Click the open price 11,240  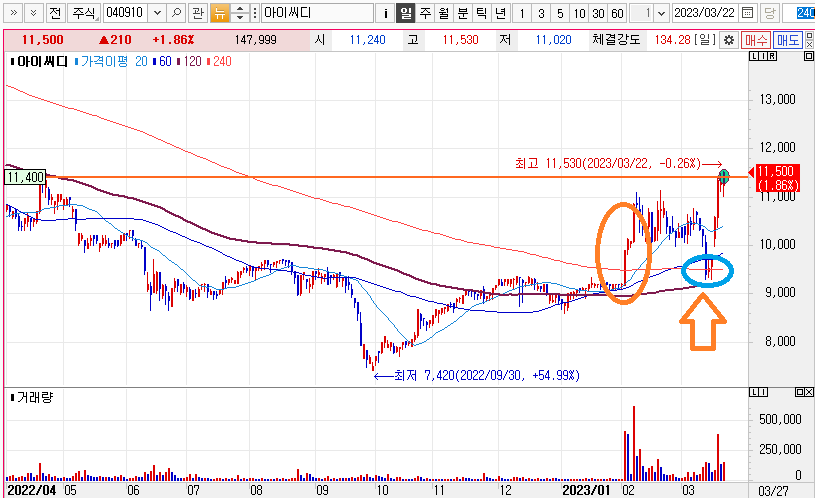367,40
